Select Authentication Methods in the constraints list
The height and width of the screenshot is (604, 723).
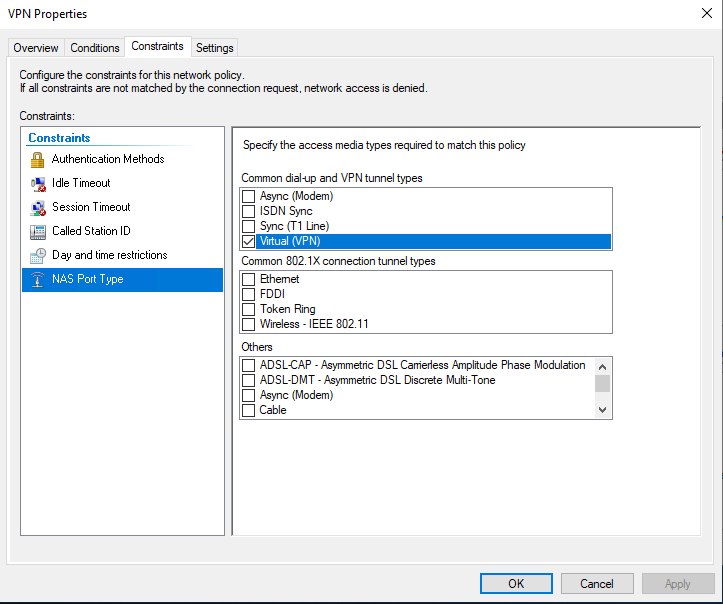coord(122,159)
